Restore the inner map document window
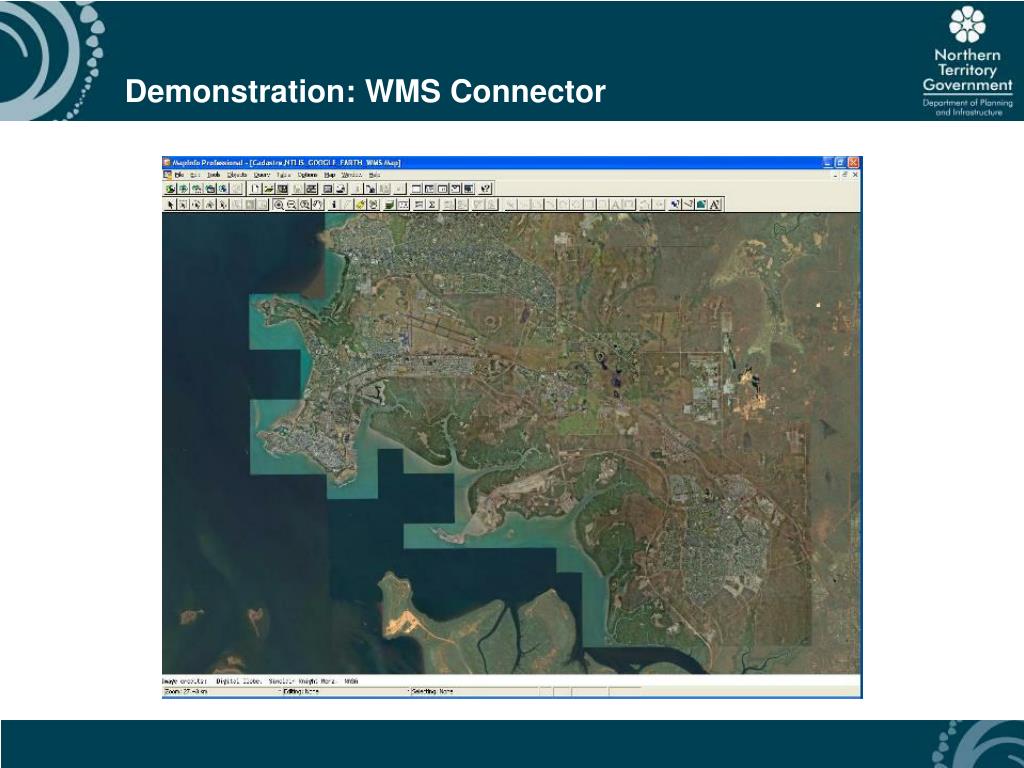The width and height of the screenshot is (1024, 768). coord(845,175)
